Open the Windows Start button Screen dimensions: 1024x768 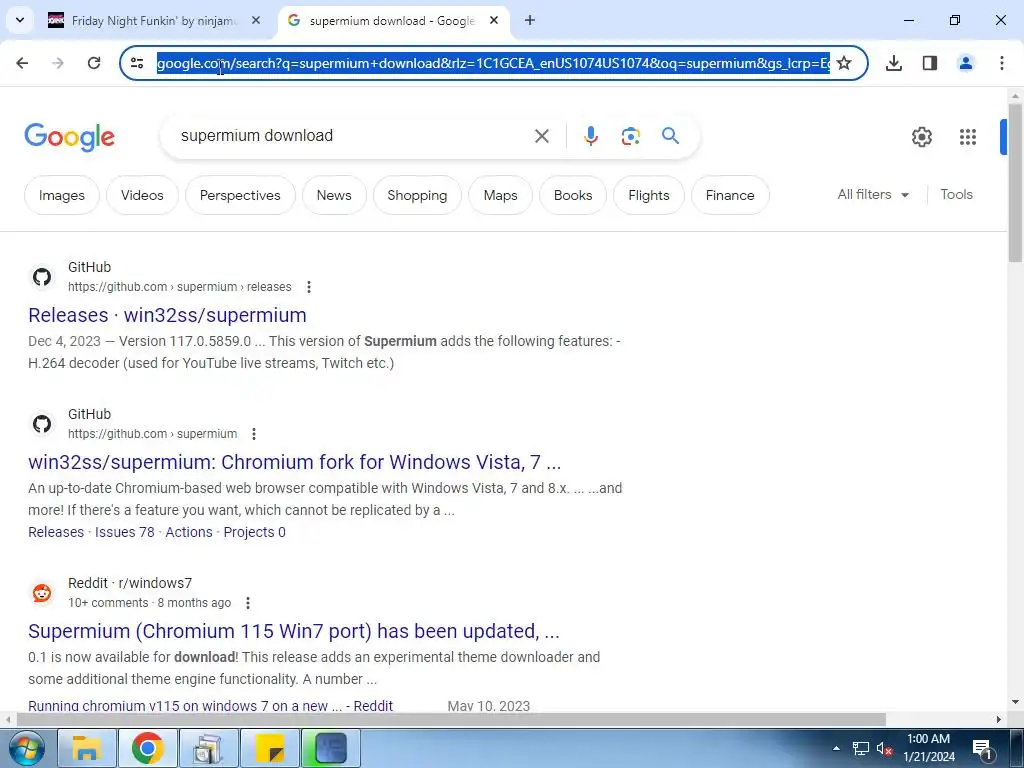pyautogui.click(x=25, y=748)
